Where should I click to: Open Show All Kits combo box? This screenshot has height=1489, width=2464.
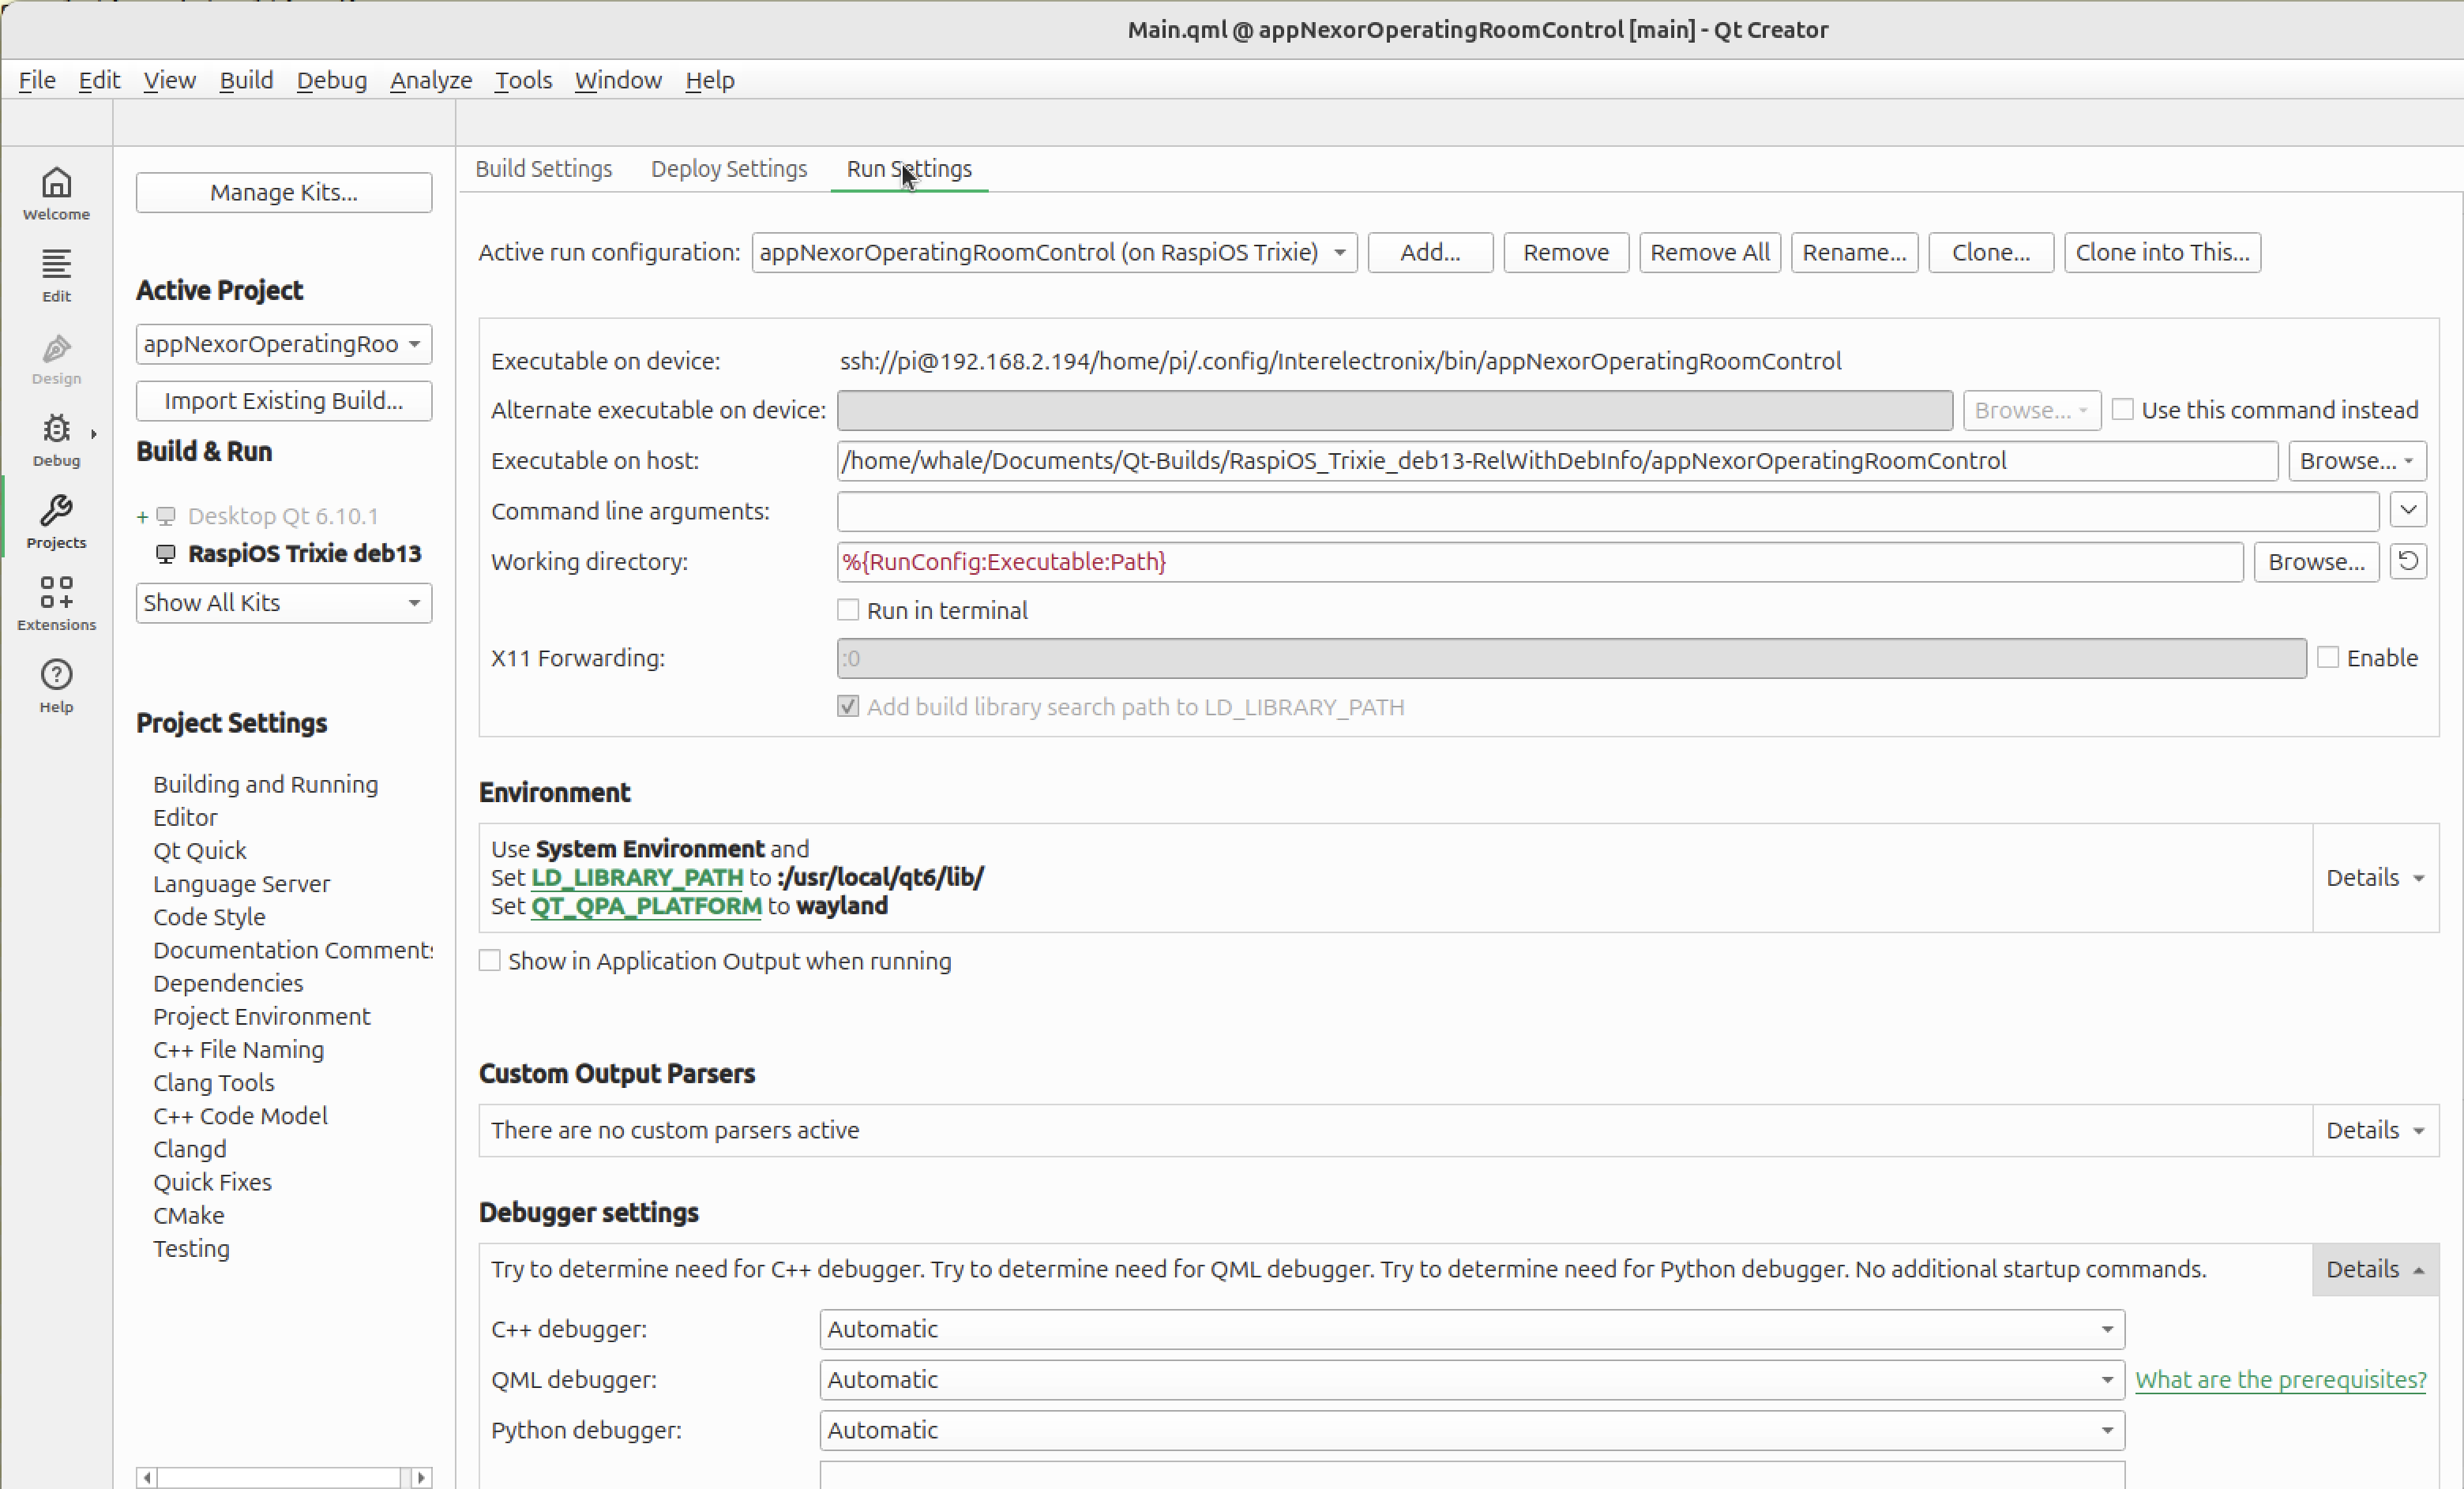point(283,603)
